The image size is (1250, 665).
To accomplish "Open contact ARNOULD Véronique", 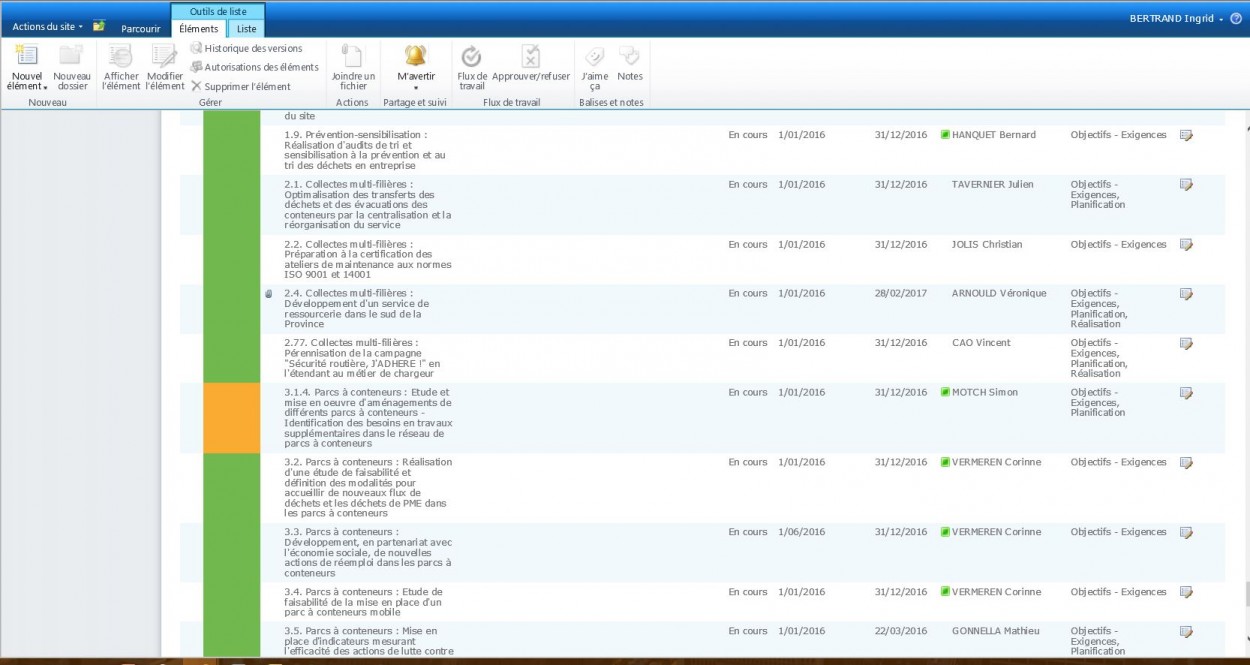I will 999,293.
